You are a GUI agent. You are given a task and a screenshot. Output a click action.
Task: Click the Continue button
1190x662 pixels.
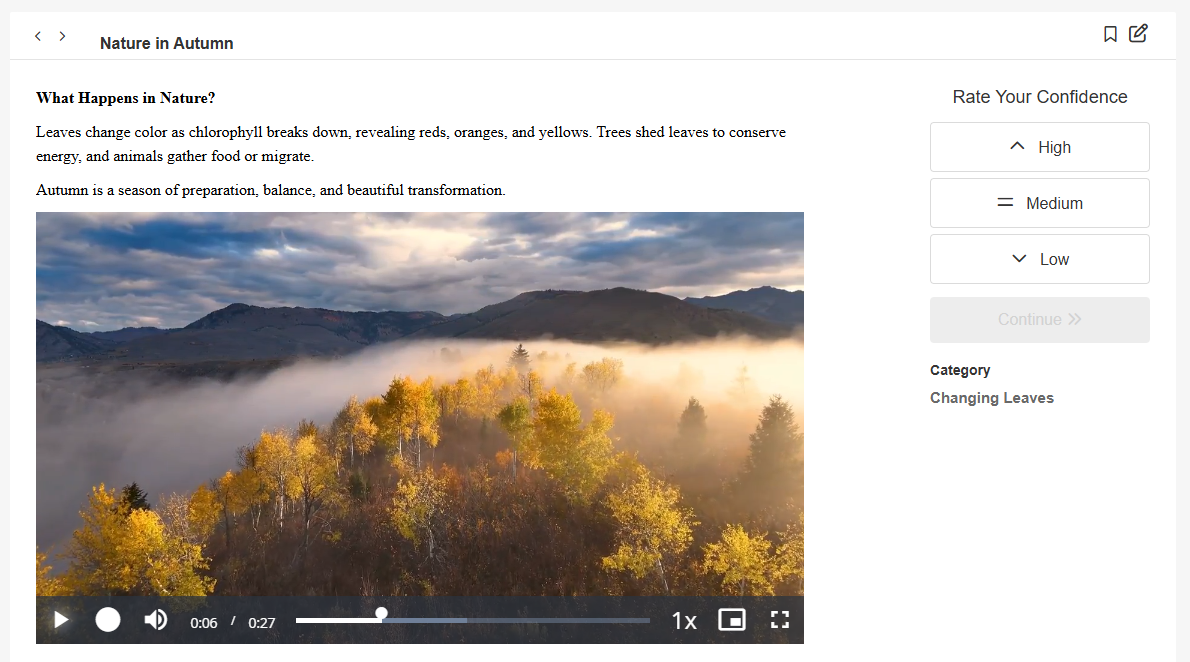pyautogui.click(x=1040, y=320)
